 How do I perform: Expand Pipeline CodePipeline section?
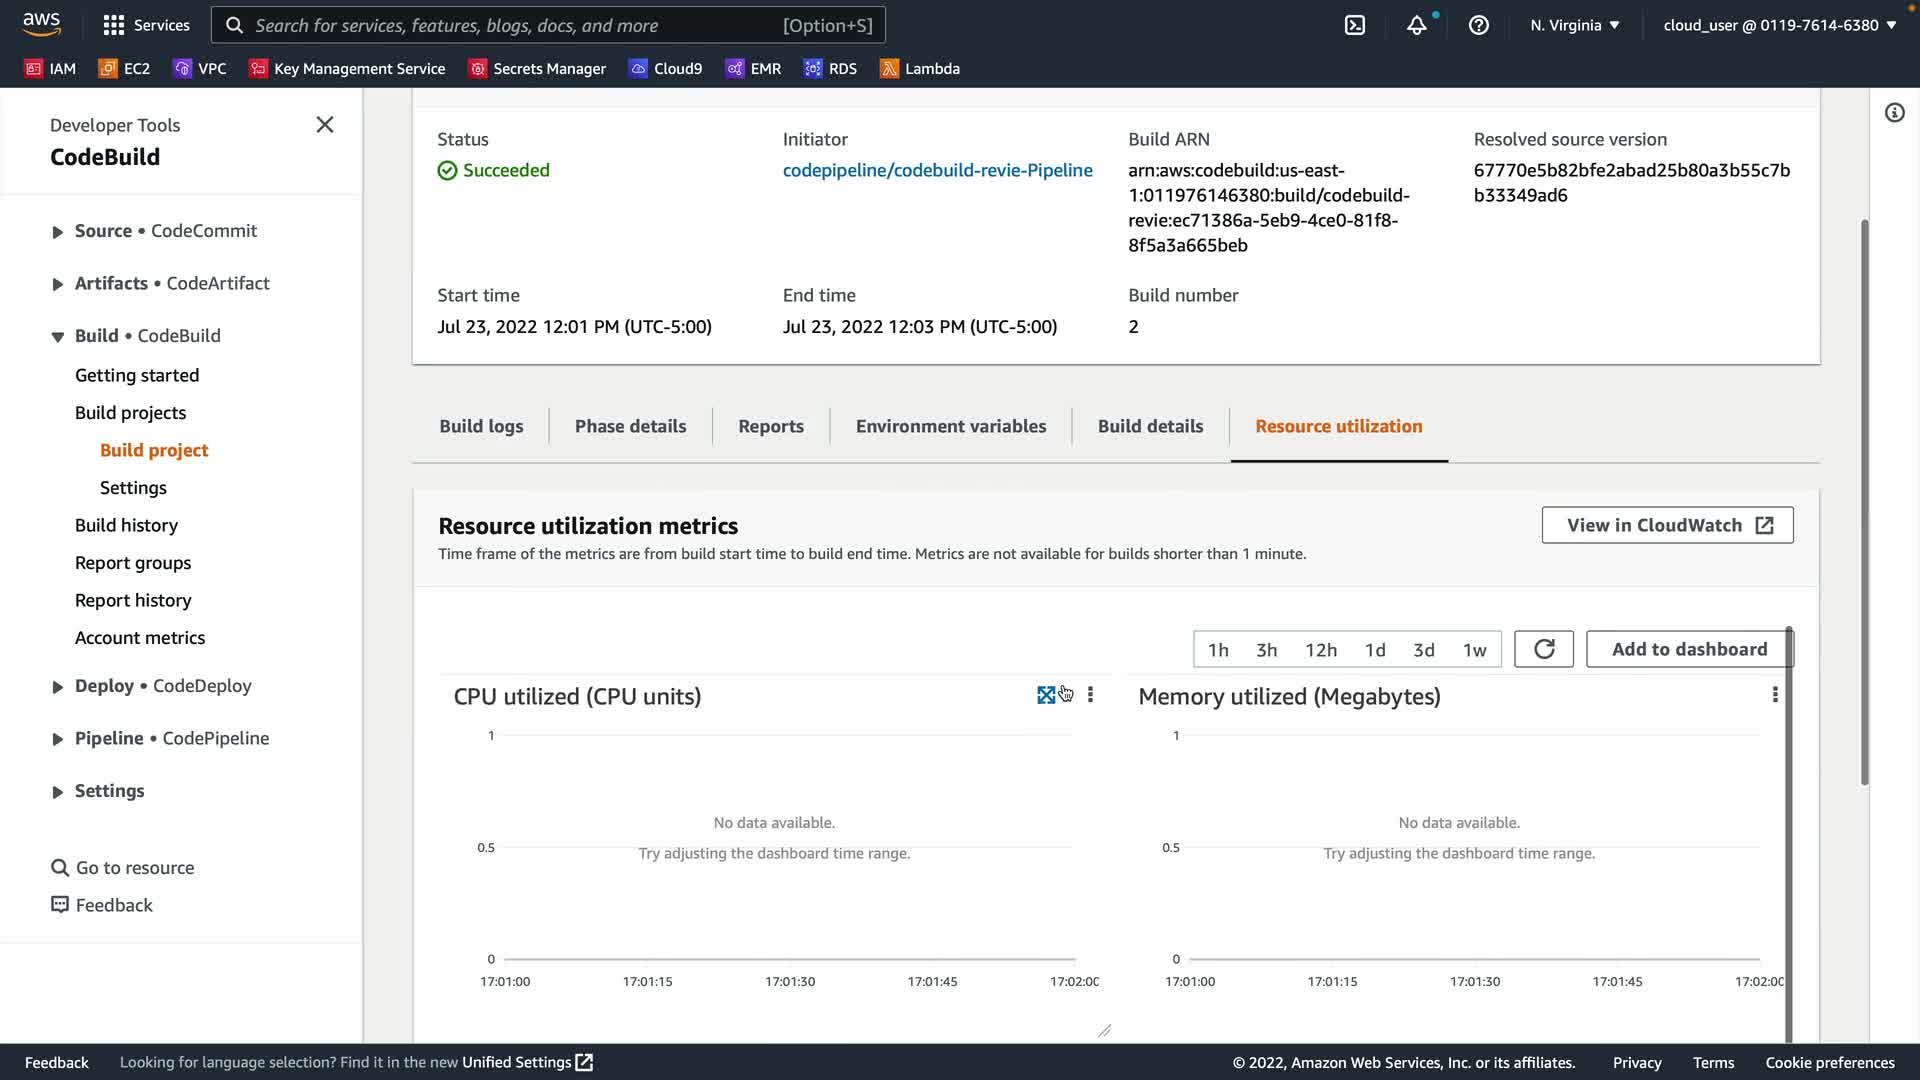(x=58, y=739)
